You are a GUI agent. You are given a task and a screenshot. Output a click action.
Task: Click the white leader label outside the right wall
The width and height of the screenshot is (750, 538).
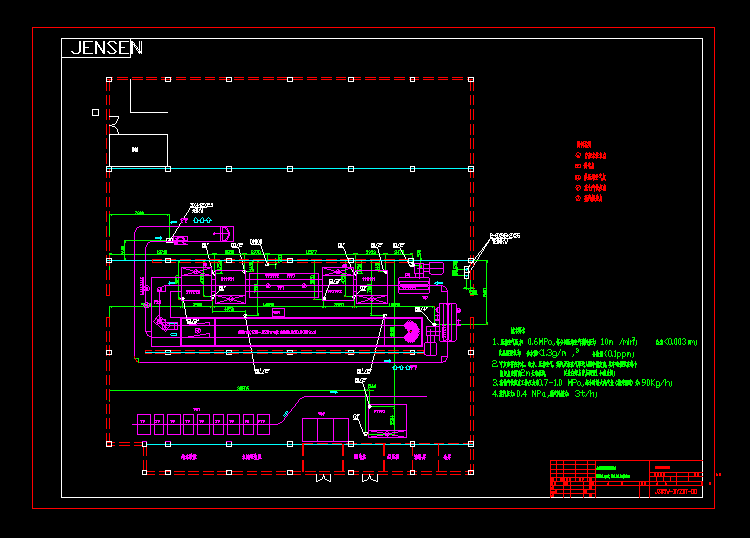tap(505, 238)
